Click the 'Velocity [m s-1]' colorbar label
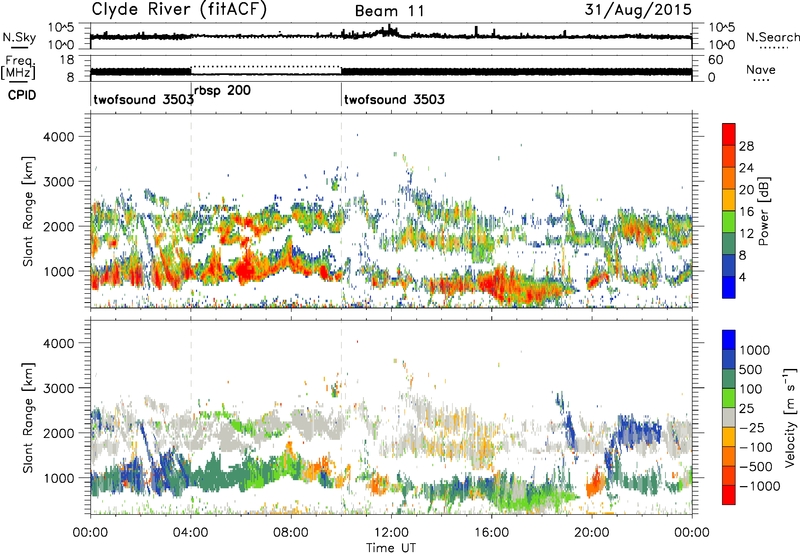Viewport: 800px width, 554px height. pos(790,417)
